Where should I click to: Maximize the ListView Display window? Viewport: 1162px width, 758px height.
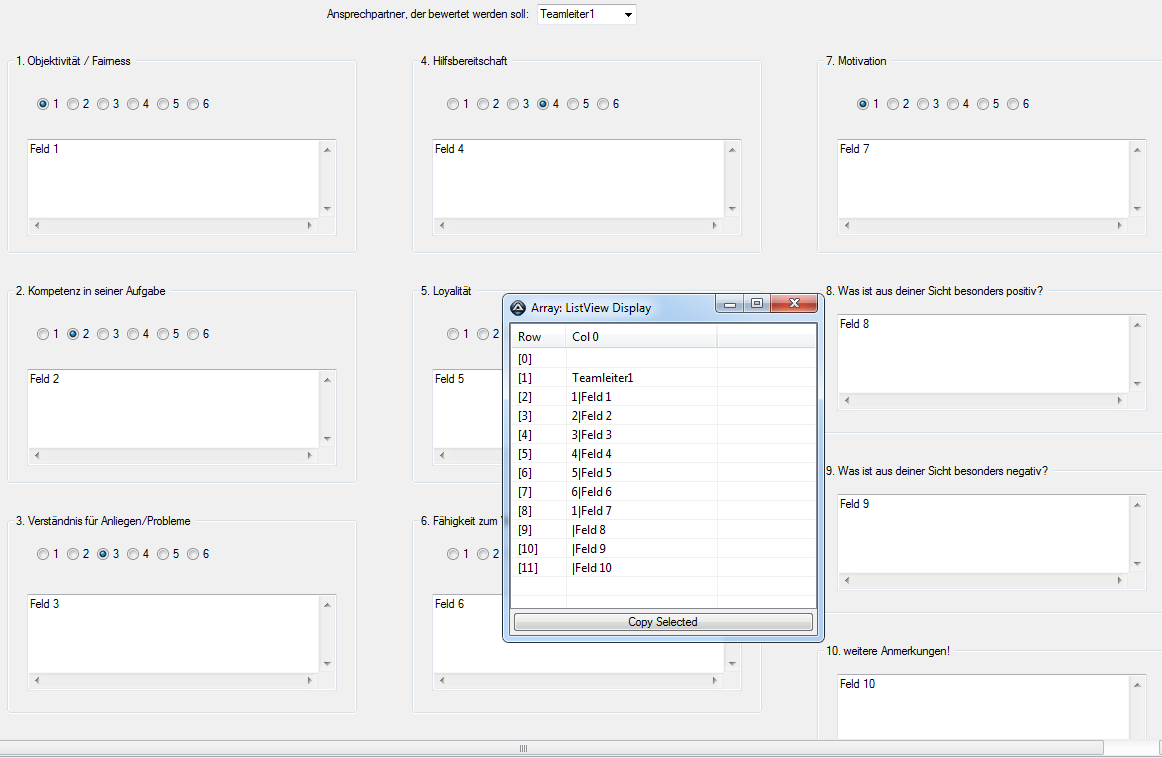(757, 304)
